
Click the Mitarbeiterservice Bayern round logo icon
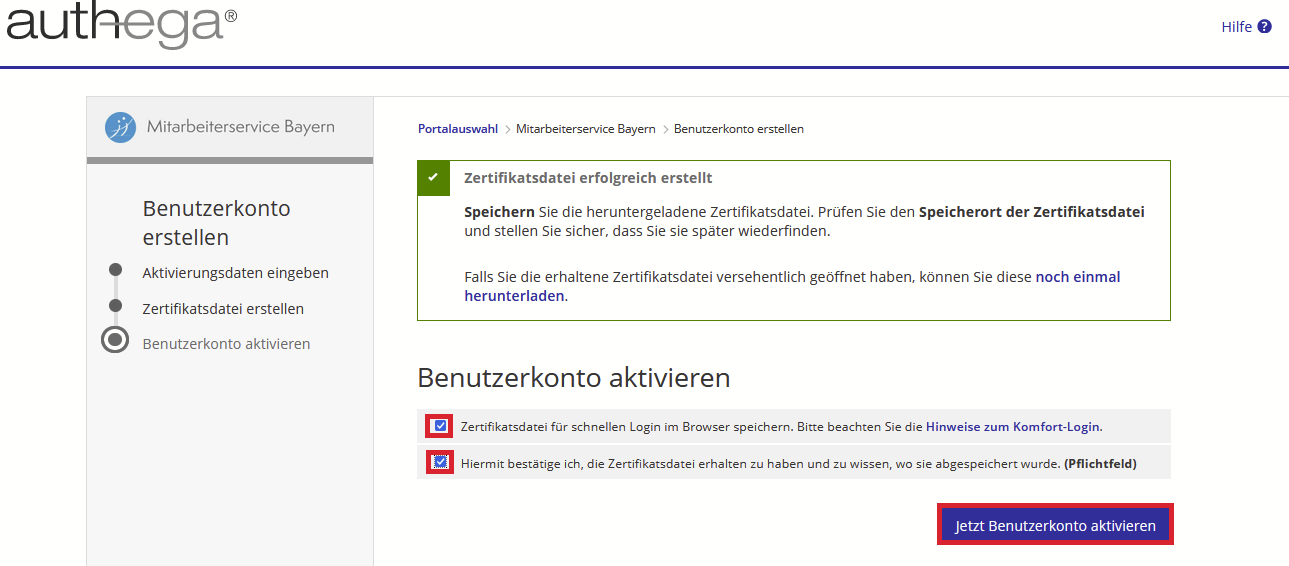point(121,127)
